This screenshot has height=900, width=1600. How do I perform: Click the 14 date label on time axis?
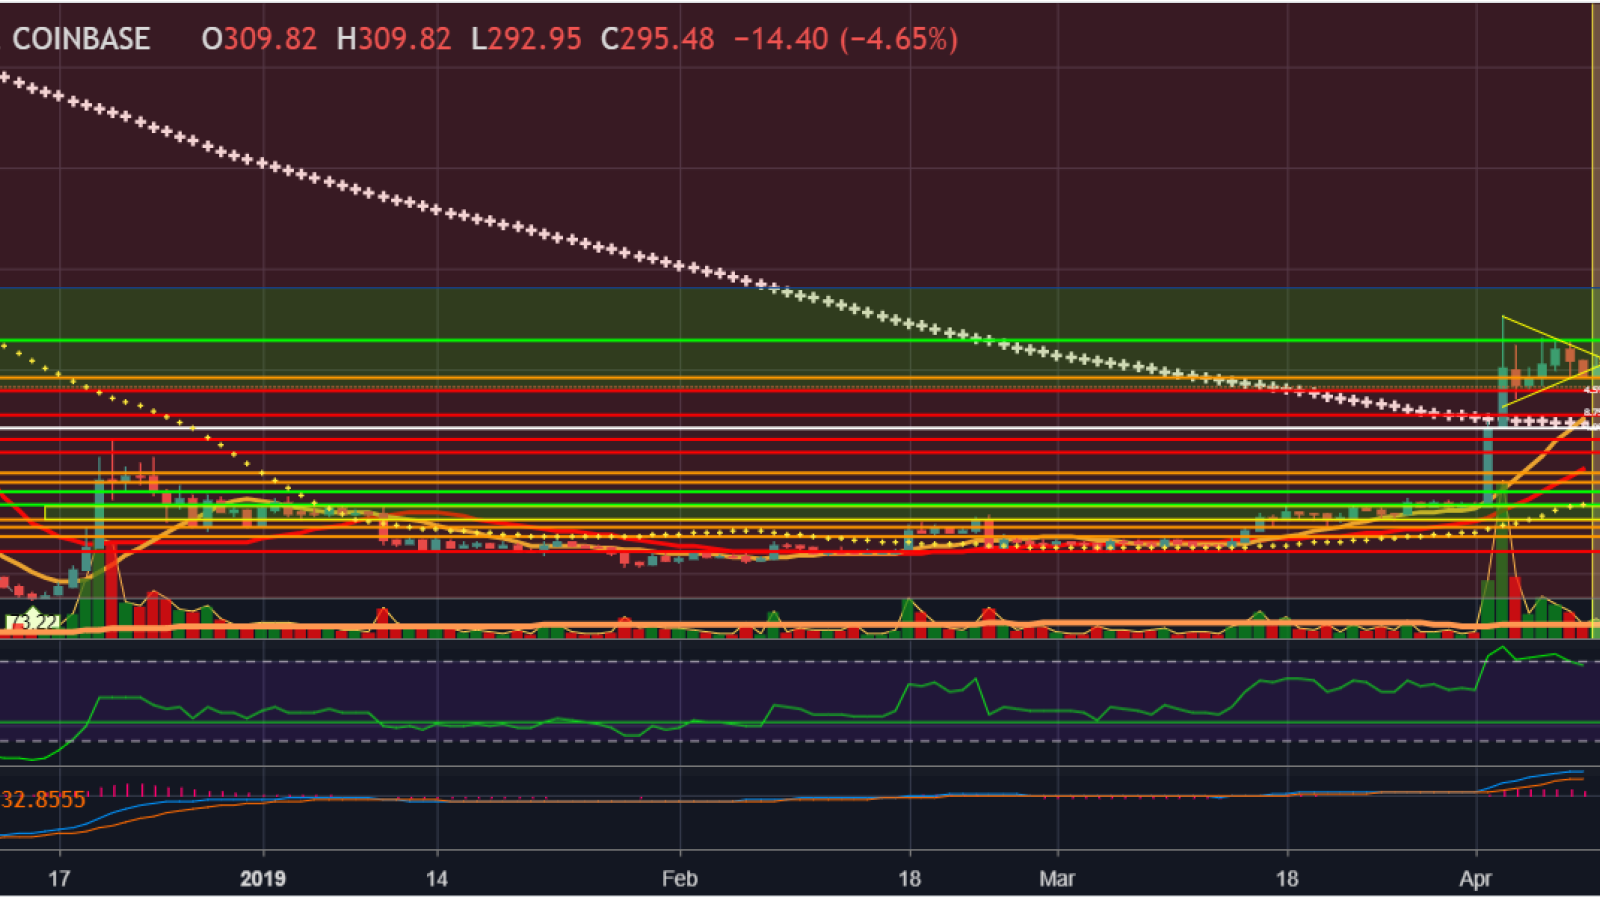point(436,878)
